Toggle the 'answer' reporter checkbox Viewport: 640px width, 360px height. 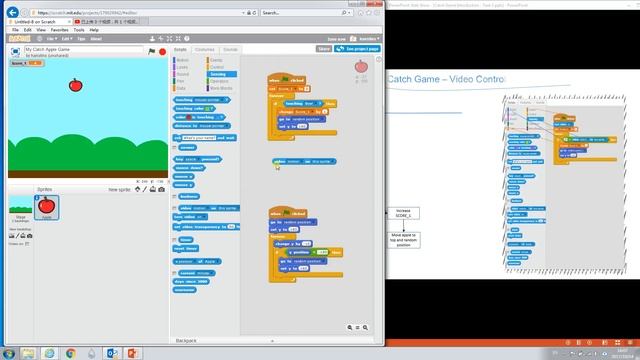coord(175,148)
